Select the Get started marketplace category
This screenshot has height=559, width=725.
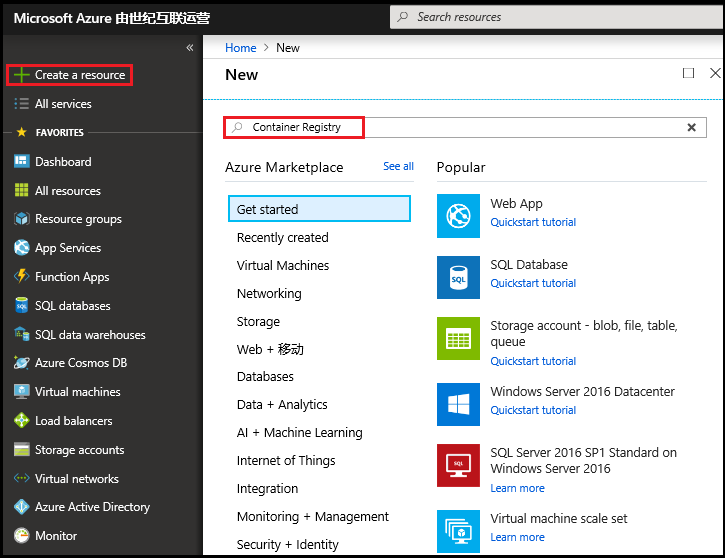[319, 209]
